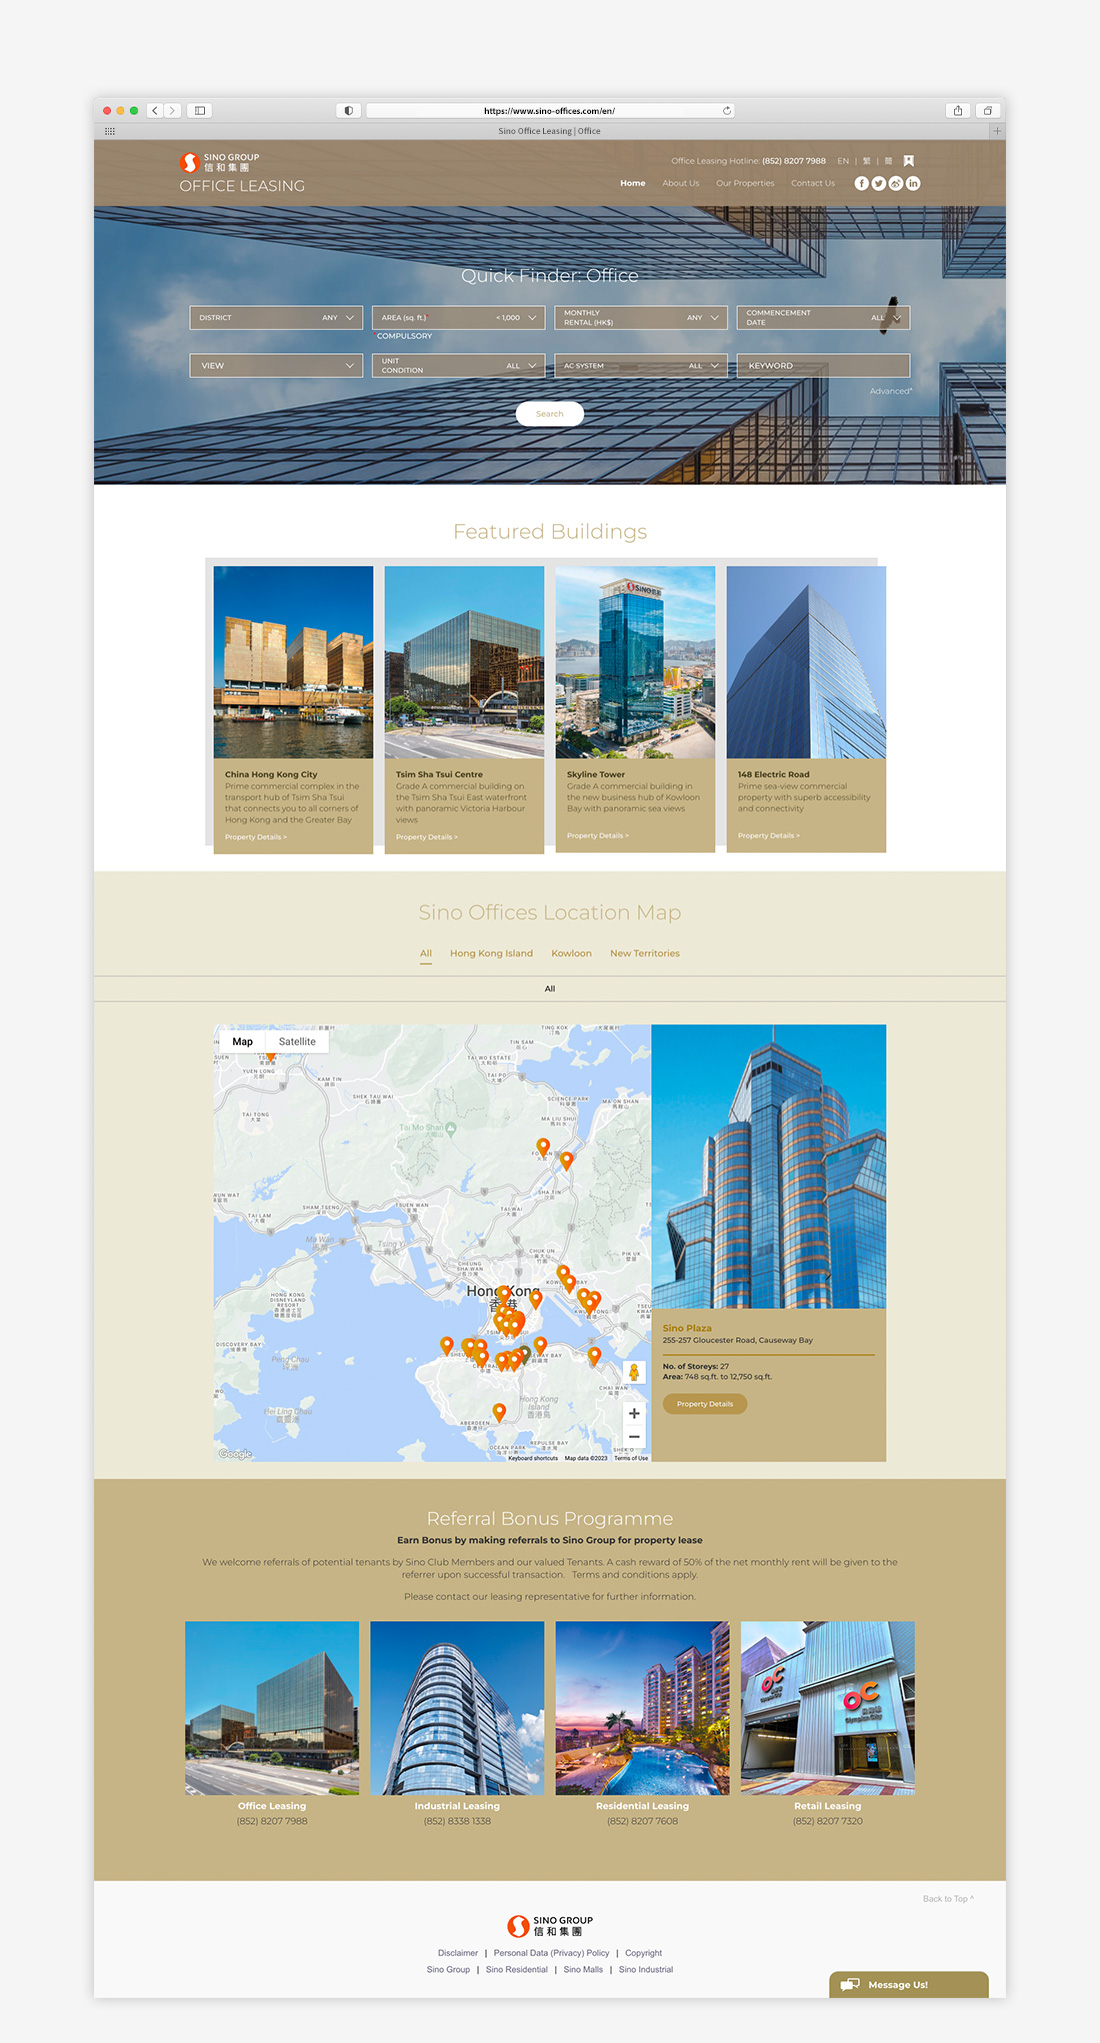Open a new tab with plus icon
1100x2043 pixels.
[996, 131]
